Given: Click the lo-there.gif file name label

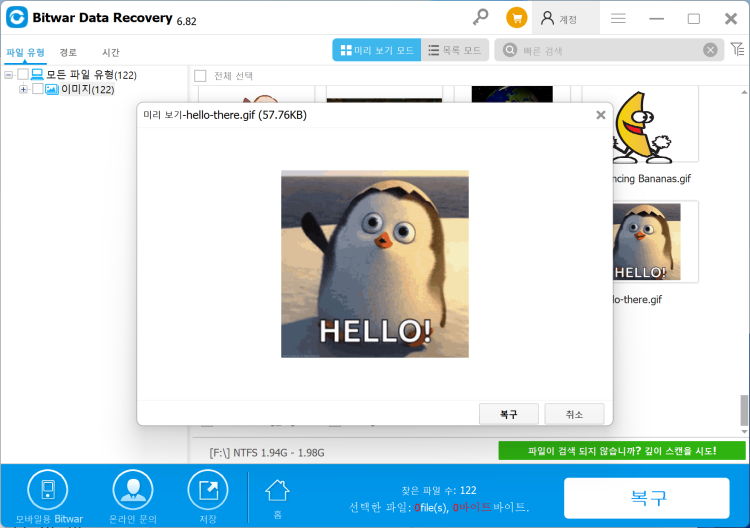Looking at the screenshot, I should coord(638,300).
